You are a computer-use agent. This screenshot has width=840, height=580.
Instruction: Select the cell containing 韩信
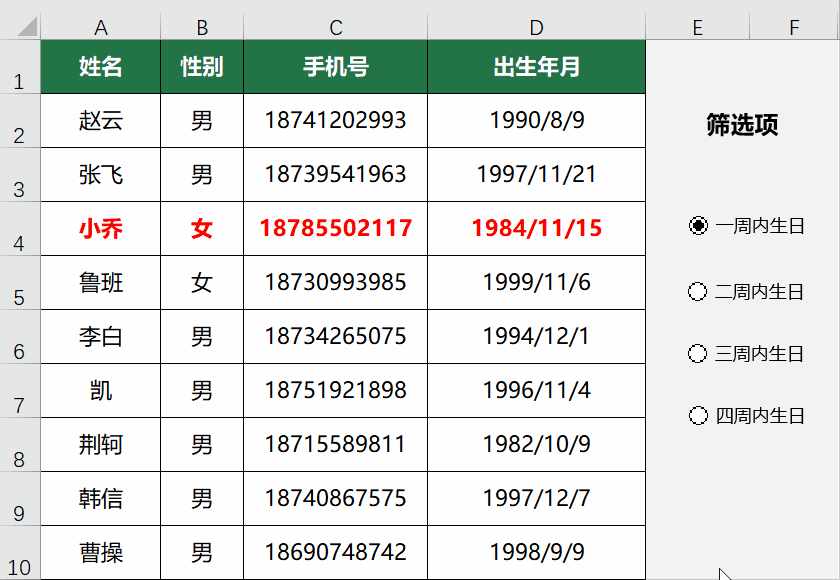coord(101,499)
